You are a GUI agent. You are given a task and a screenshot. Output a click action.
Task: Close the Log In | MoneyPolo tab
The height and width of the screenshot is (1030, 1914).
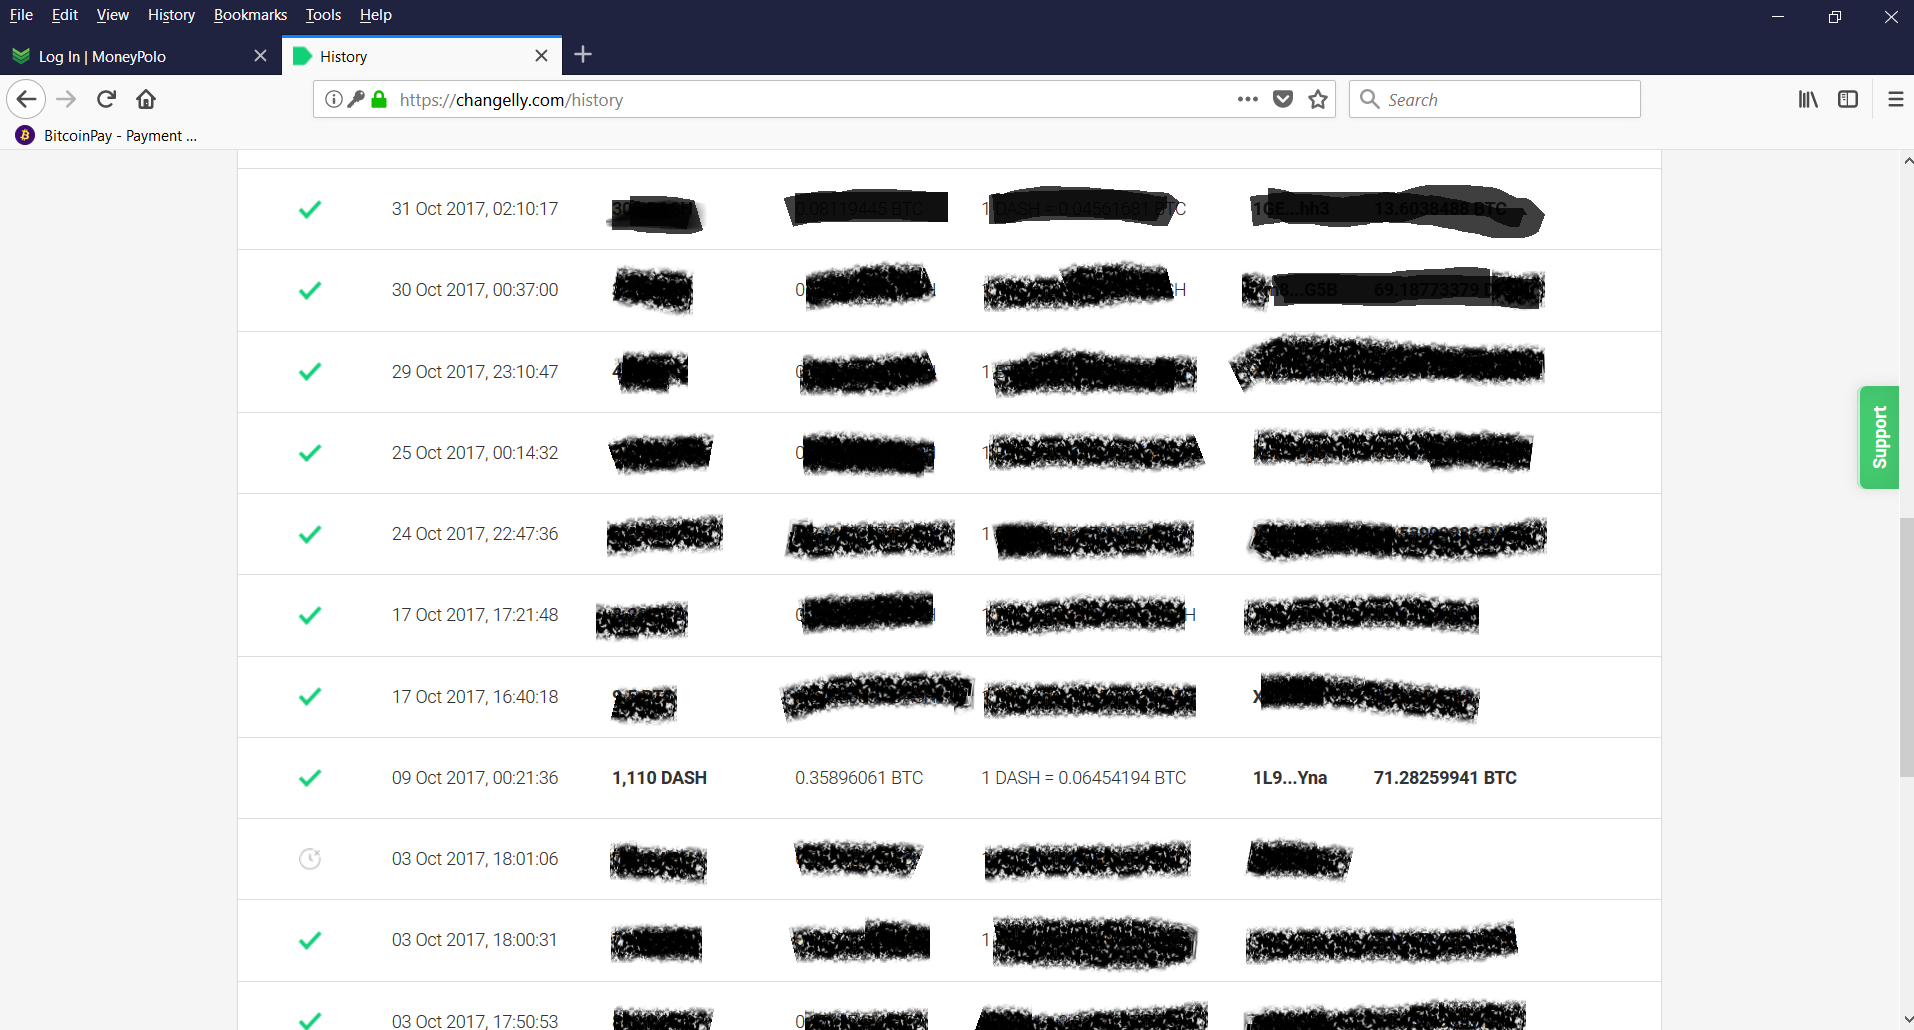[x=260, y=56]
